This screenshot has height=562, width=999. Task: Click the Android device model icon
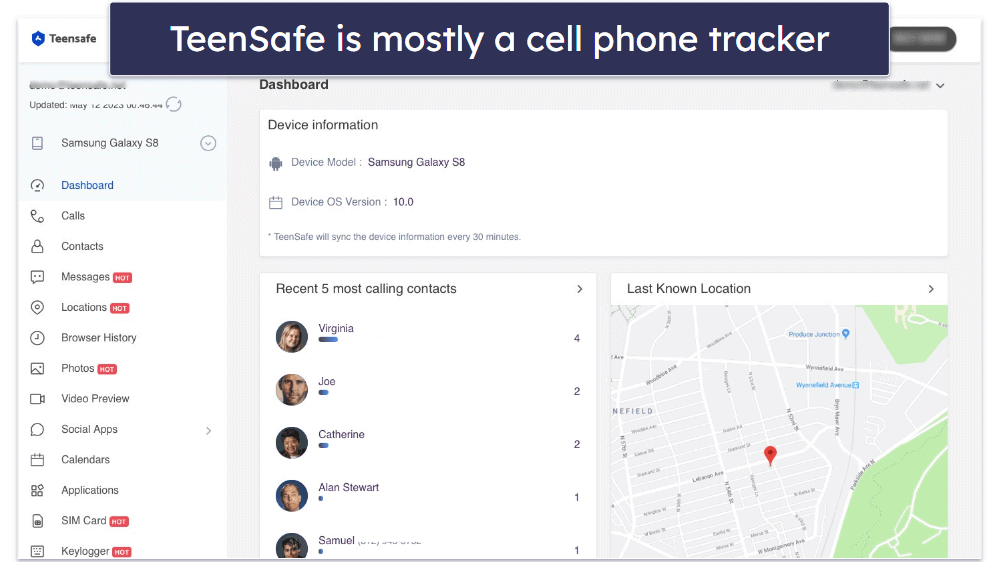(275, 163)
